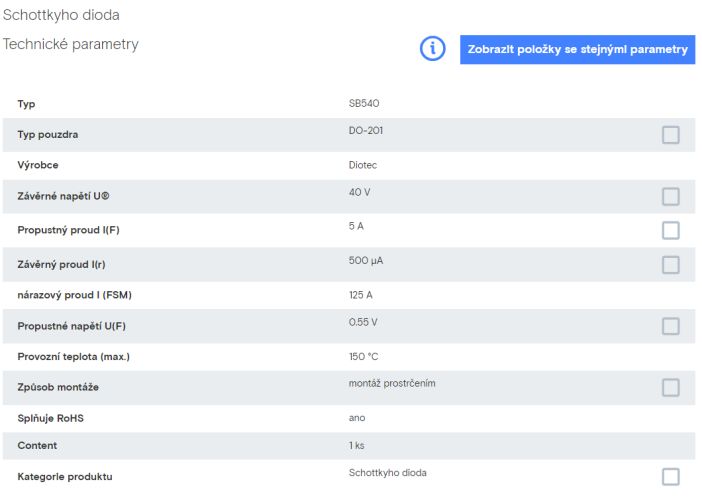
Task: Click the nárazový proud I (FSM) label
Action: [75, 295]
